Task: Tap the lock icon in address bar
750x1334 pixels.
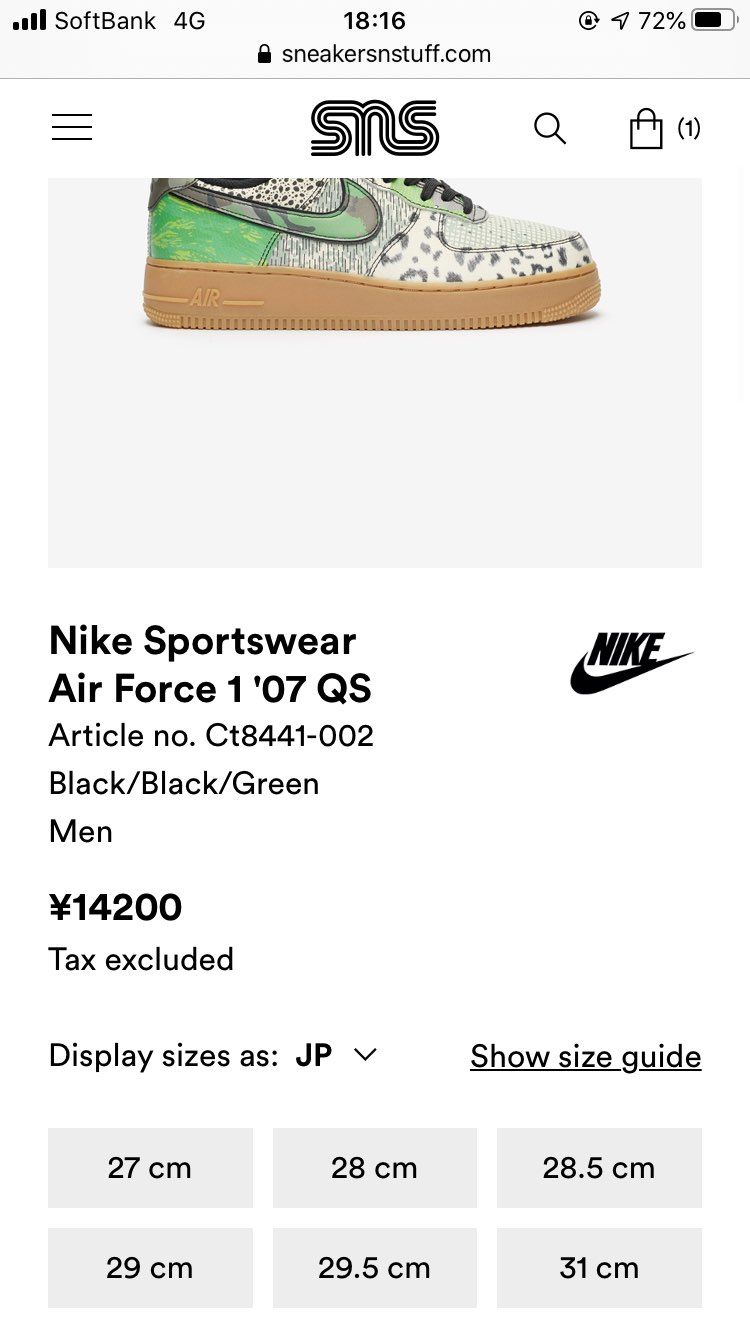Action: (x=265, y=54)
